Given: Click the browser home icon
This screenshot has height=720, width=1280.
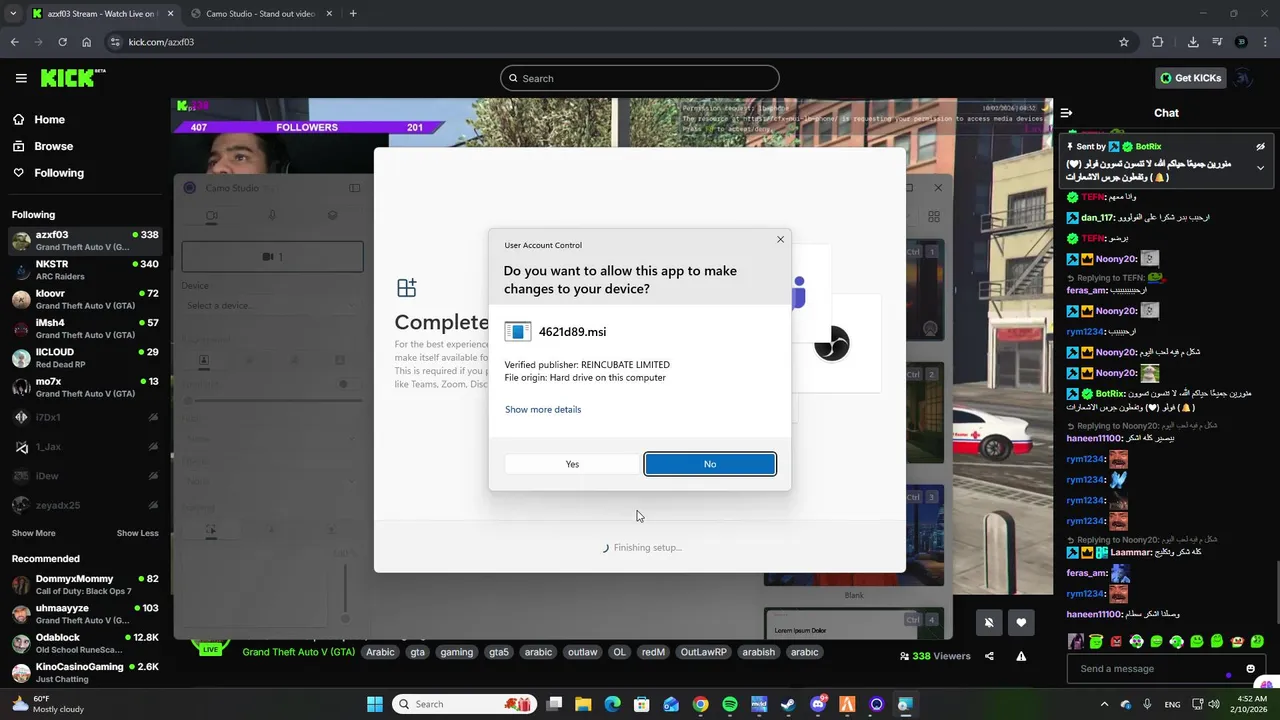Looking at the screenshot, I should [87, 42].
